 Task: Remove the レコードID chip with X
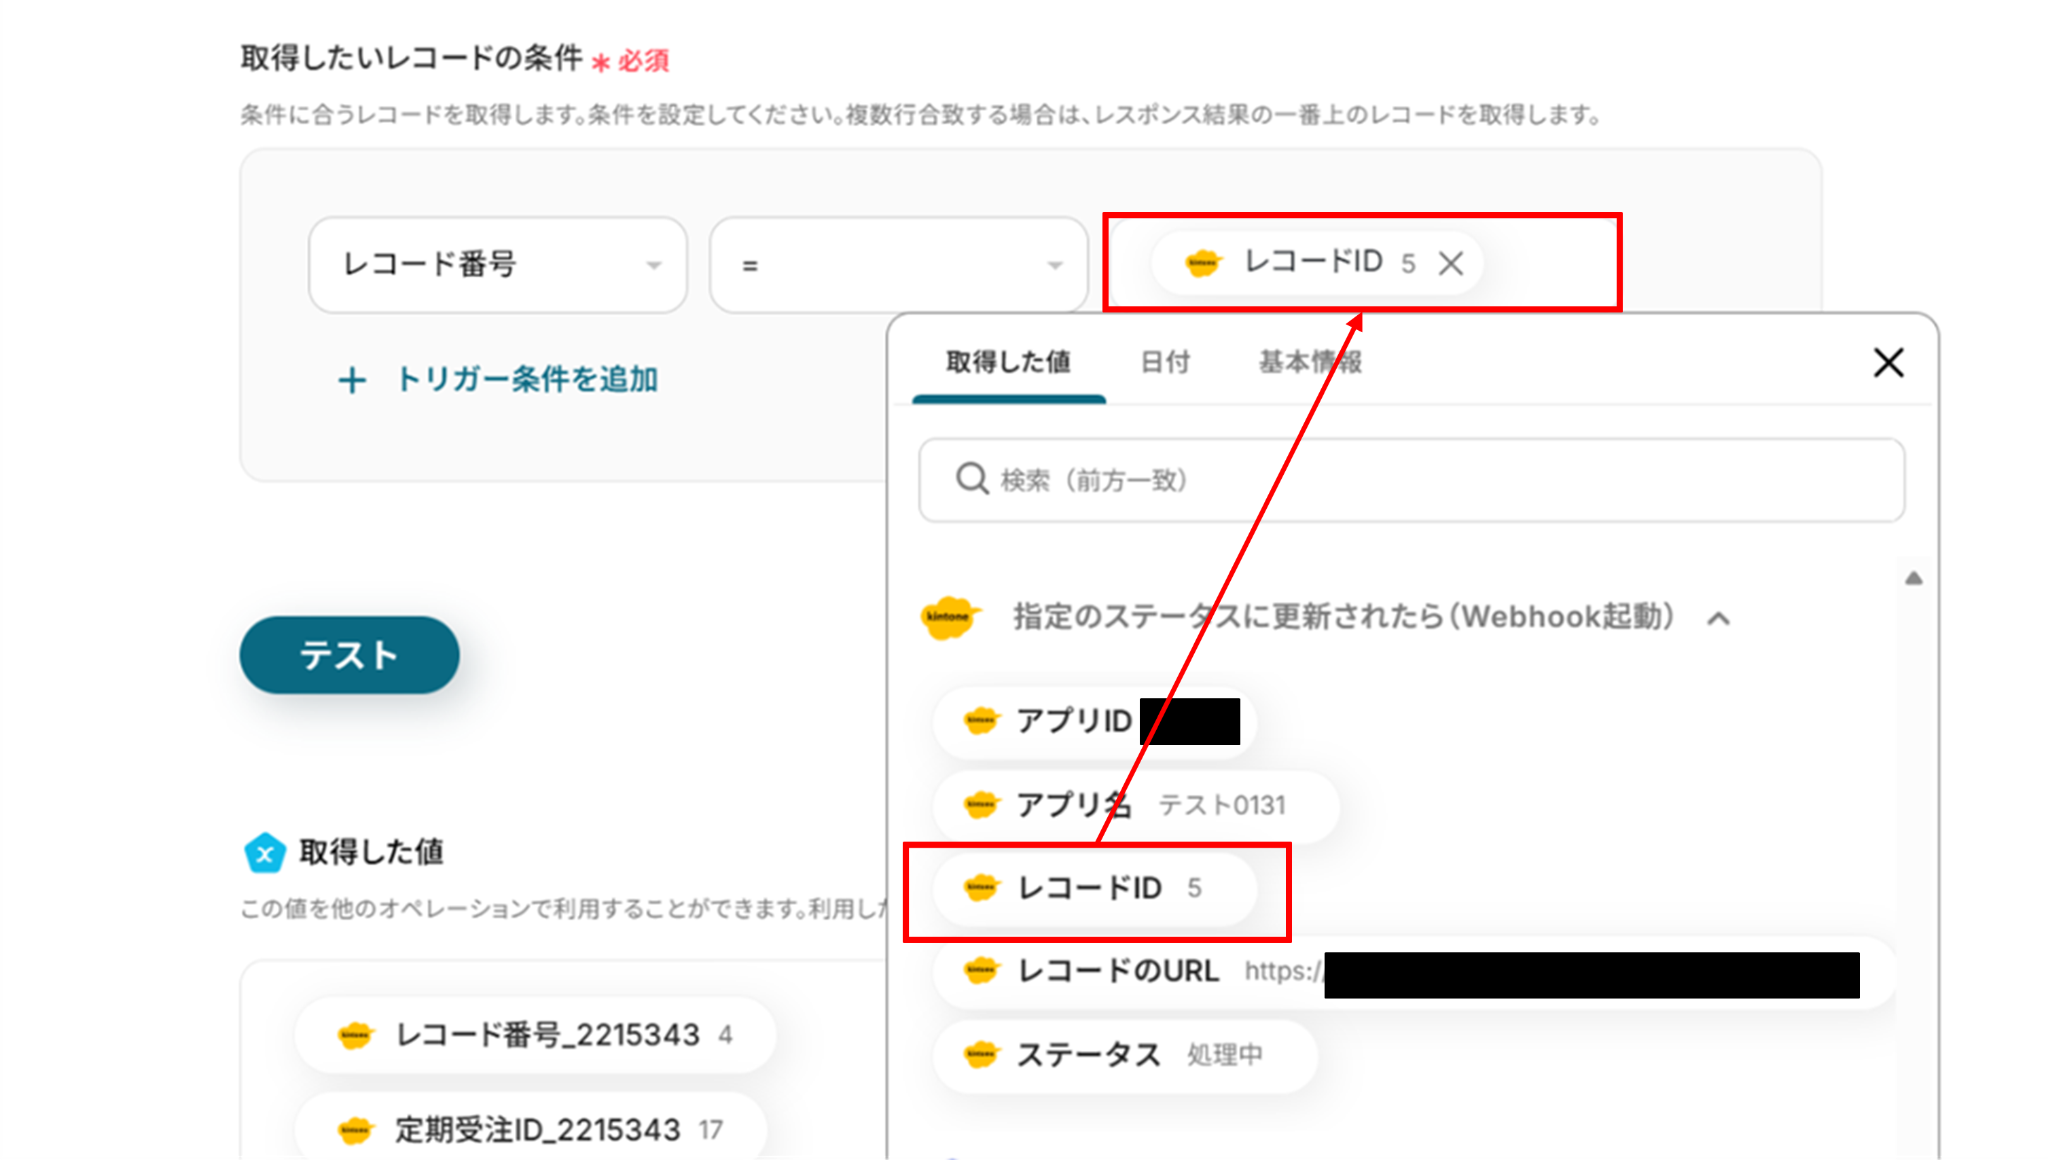pyautogui.click(x=1450, y=264)
